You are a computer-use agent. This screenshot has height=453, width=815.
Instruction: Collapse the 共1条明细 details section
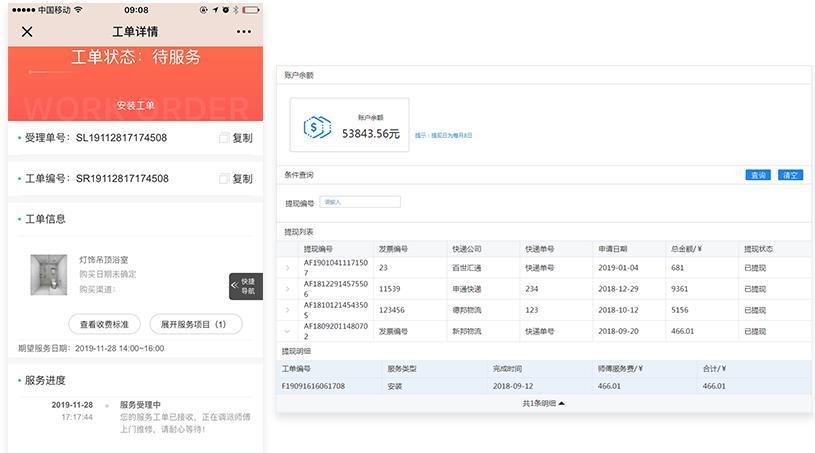[543, 403]
